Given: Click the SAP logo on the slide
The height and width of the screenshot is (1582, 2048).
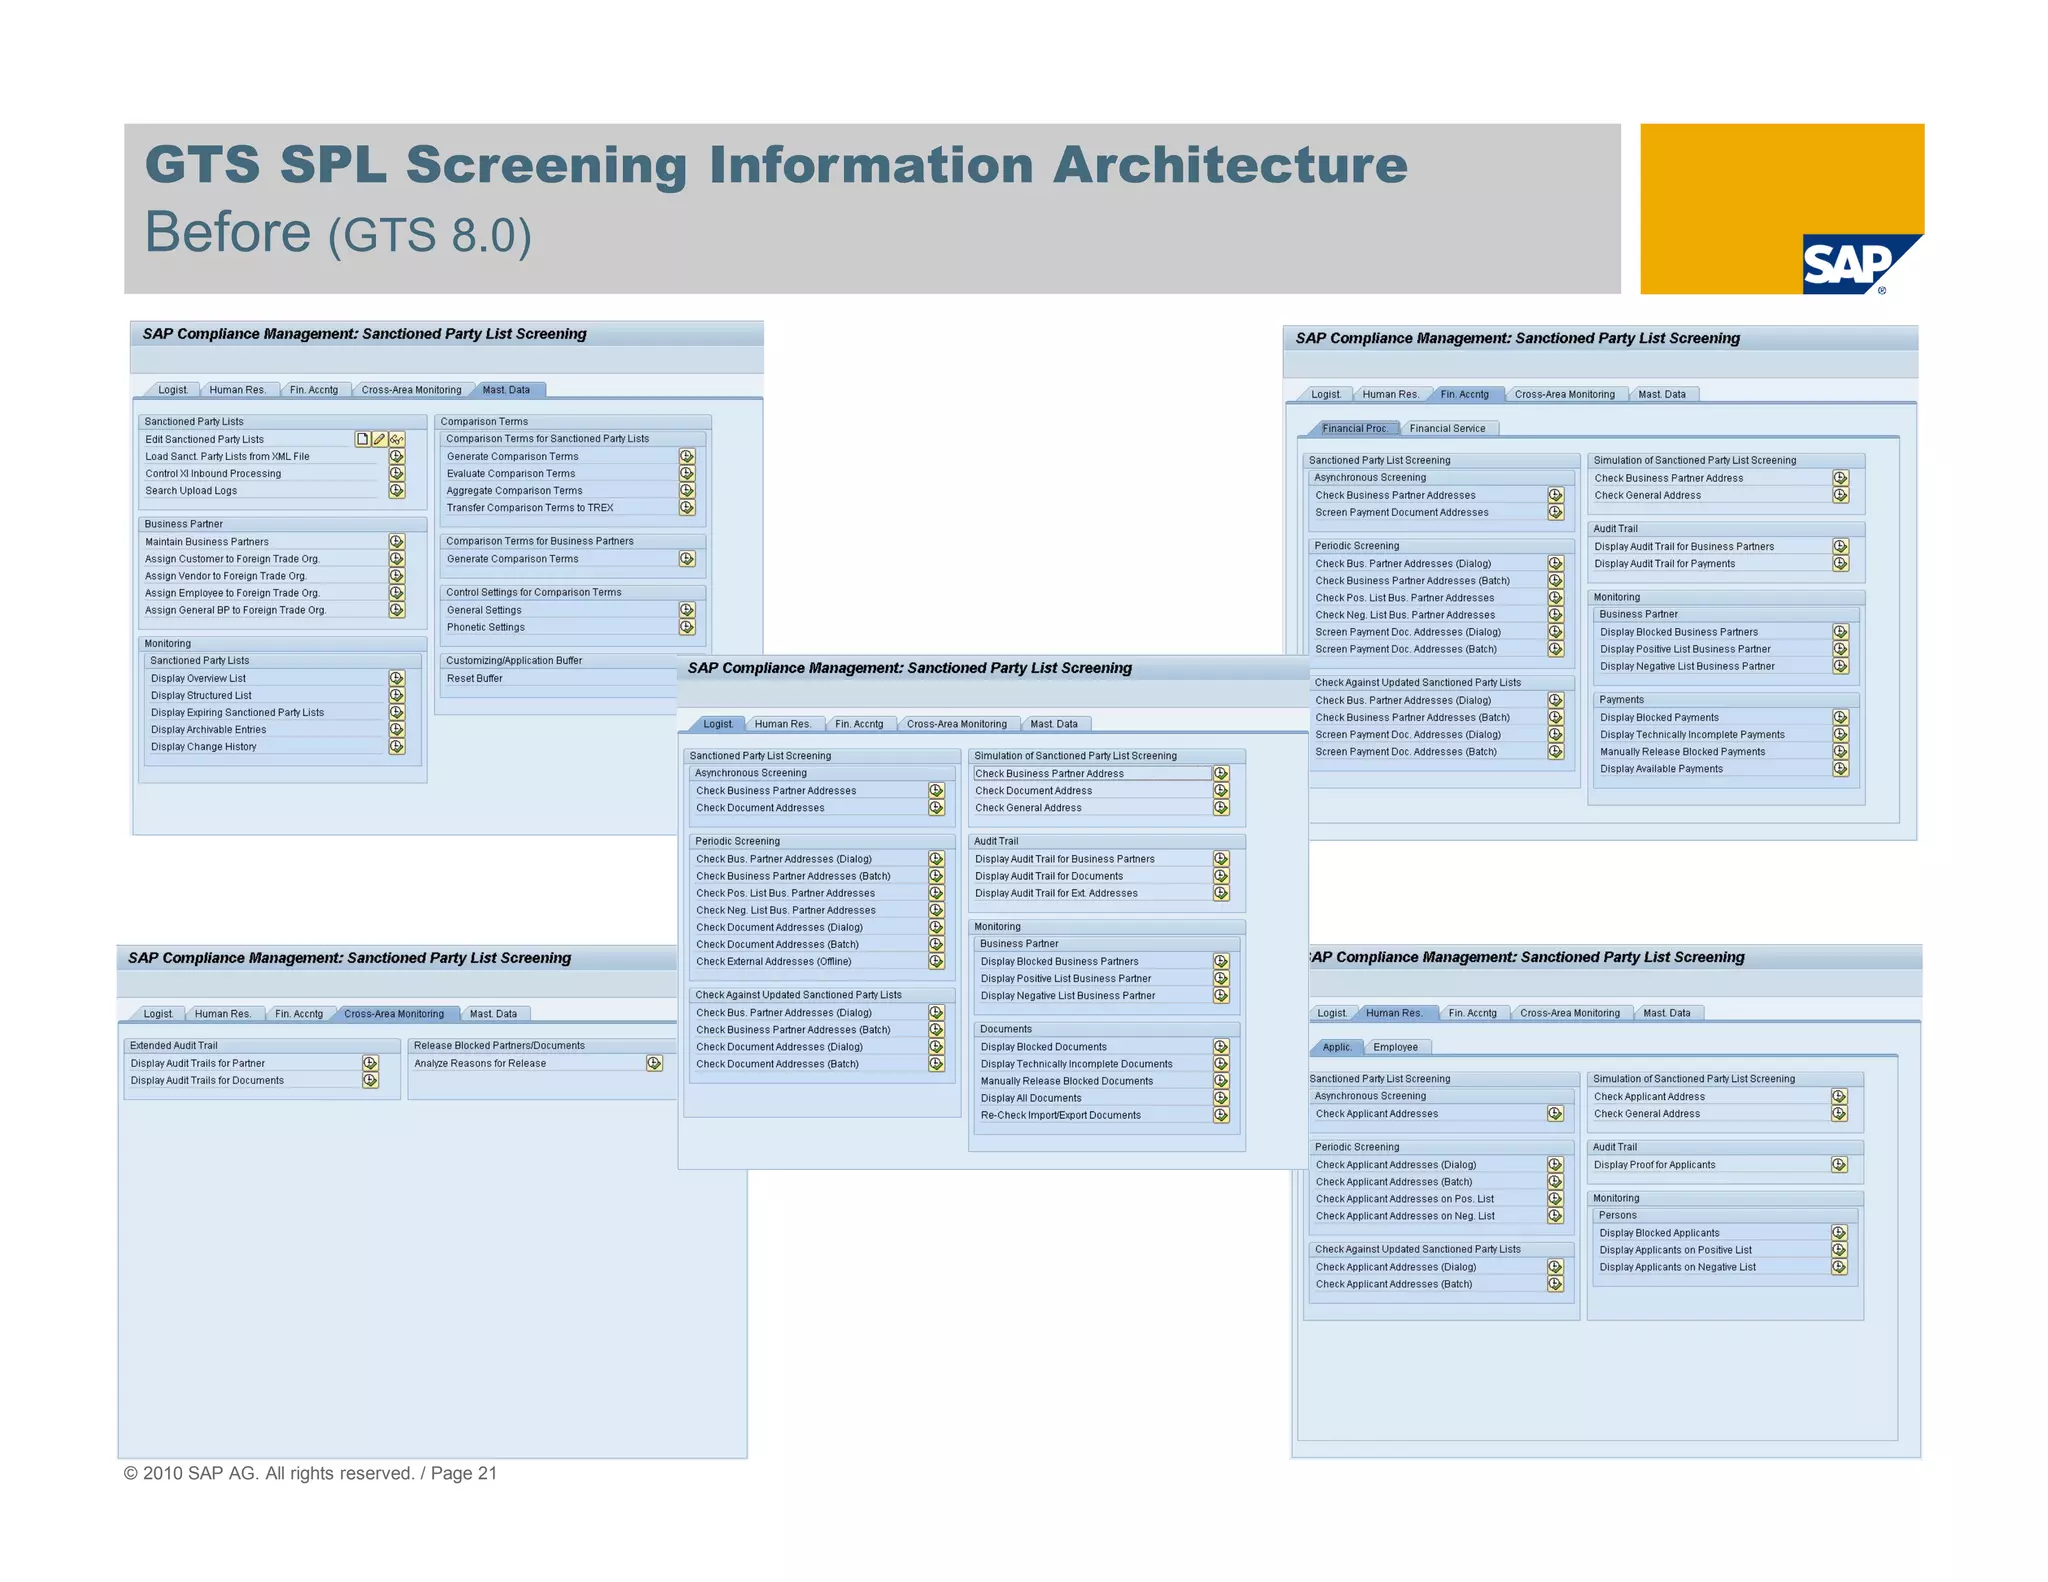Looking at the screenshot, I should 1862,264.
